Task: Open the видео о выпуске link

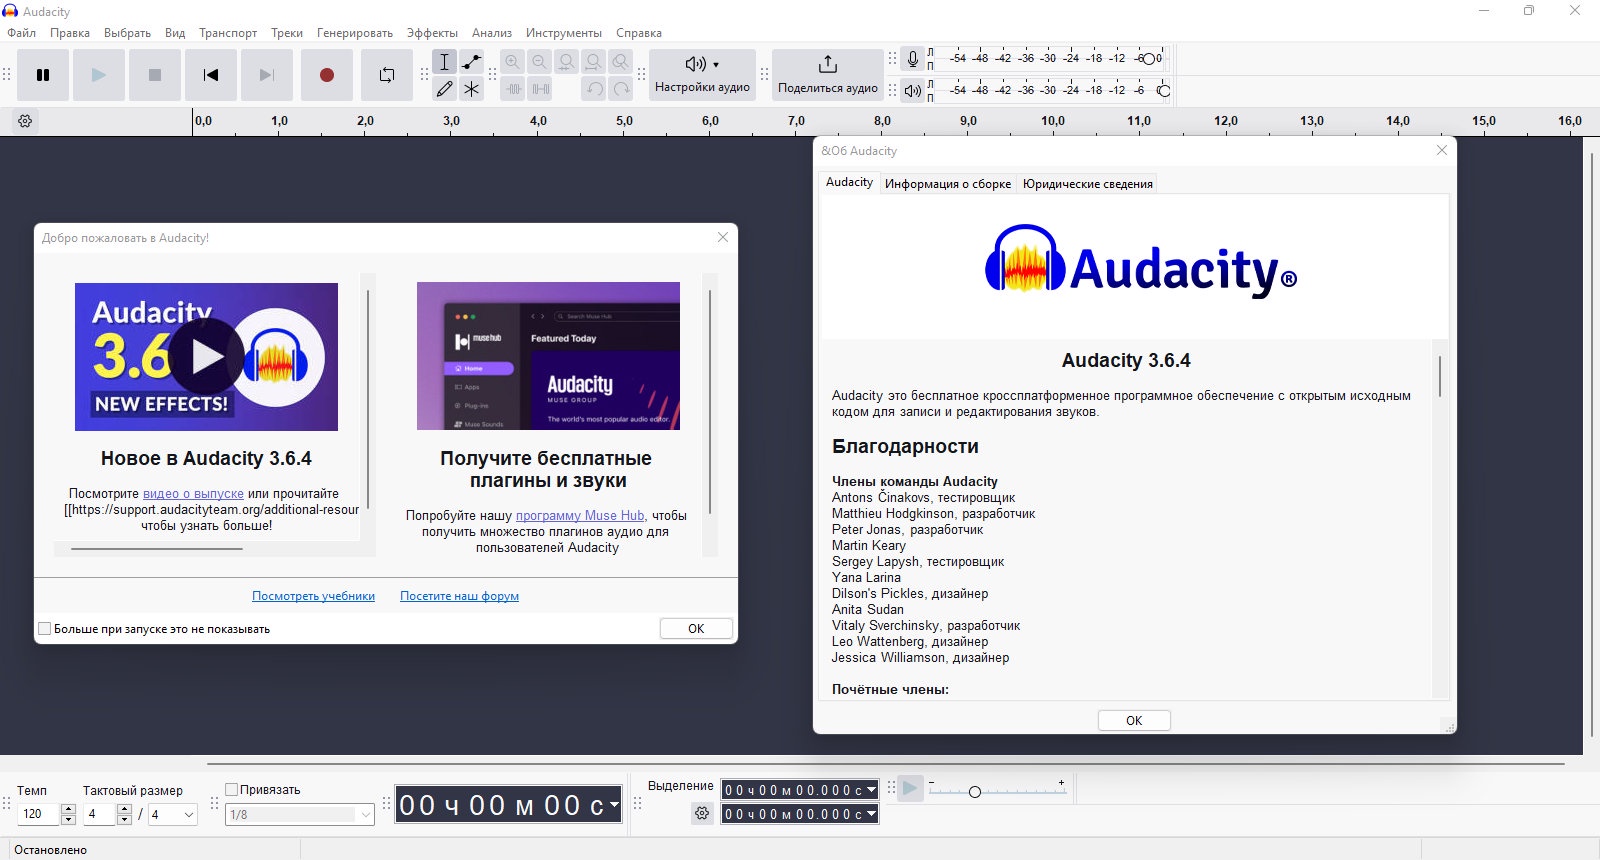Action: click(193, 493)
